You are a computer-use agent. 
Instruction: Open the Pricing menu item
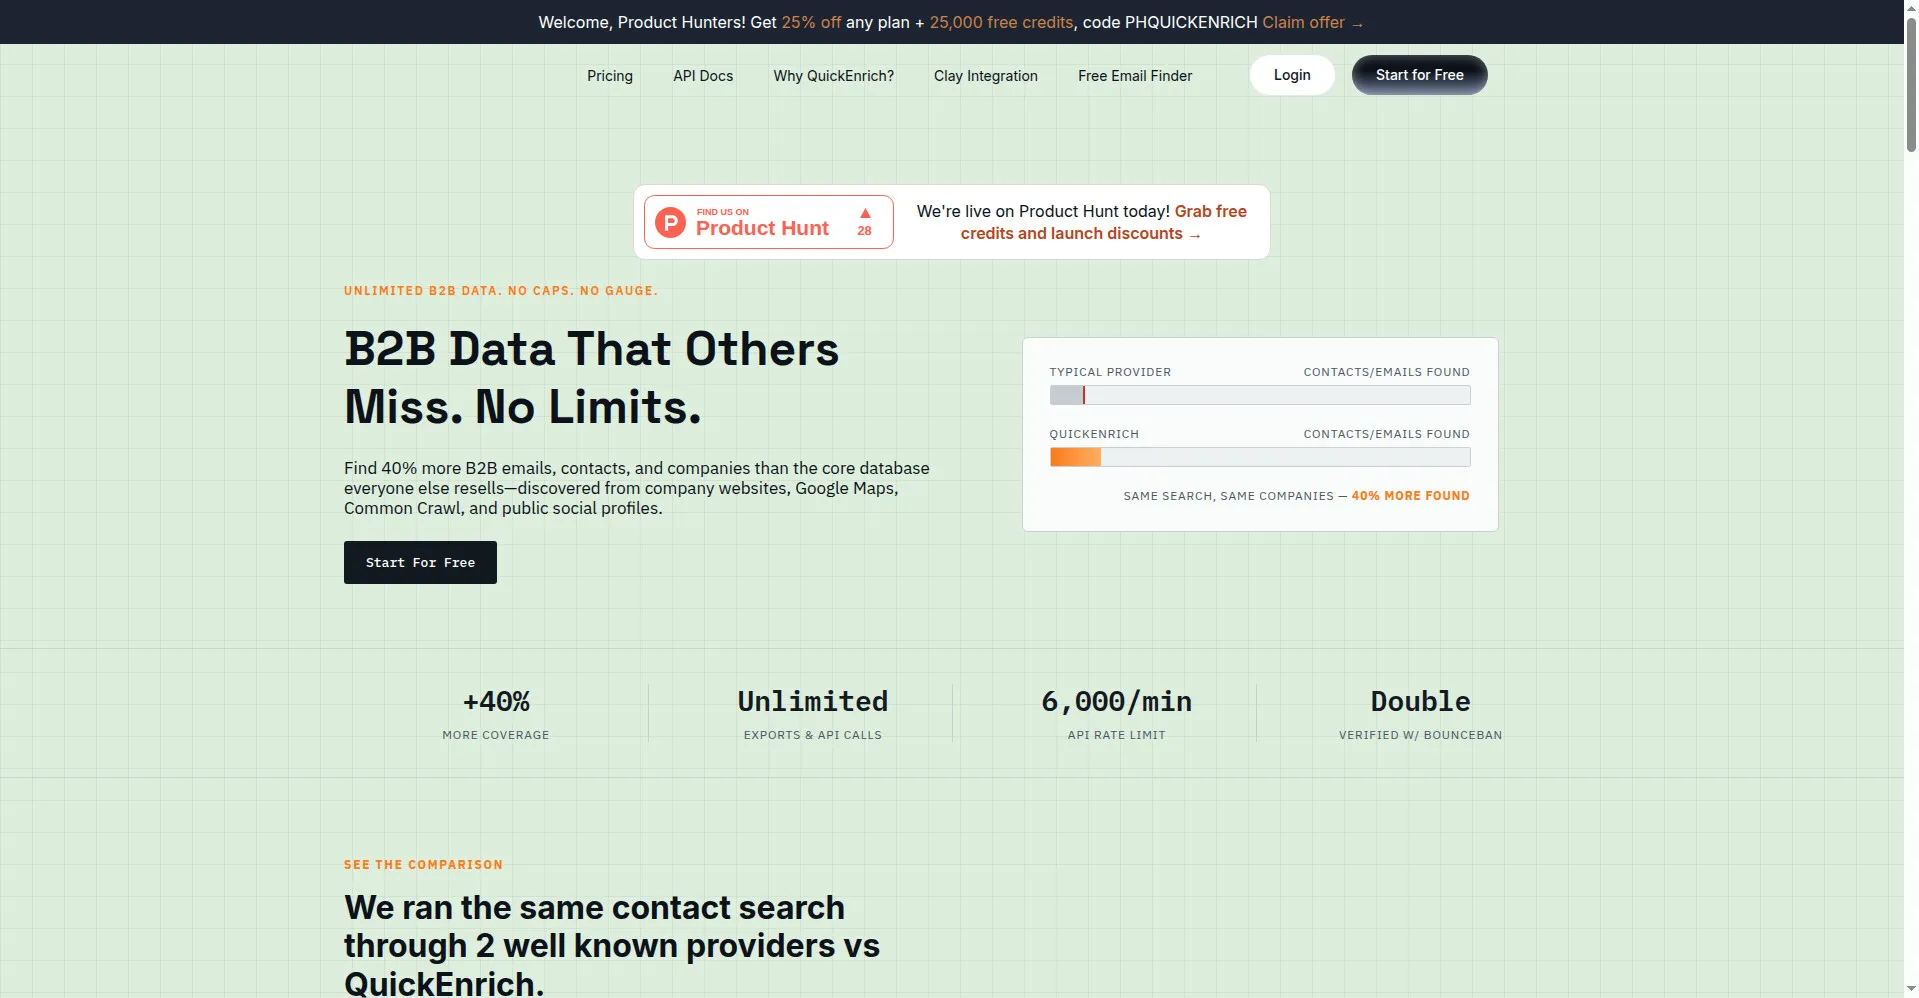610,76
